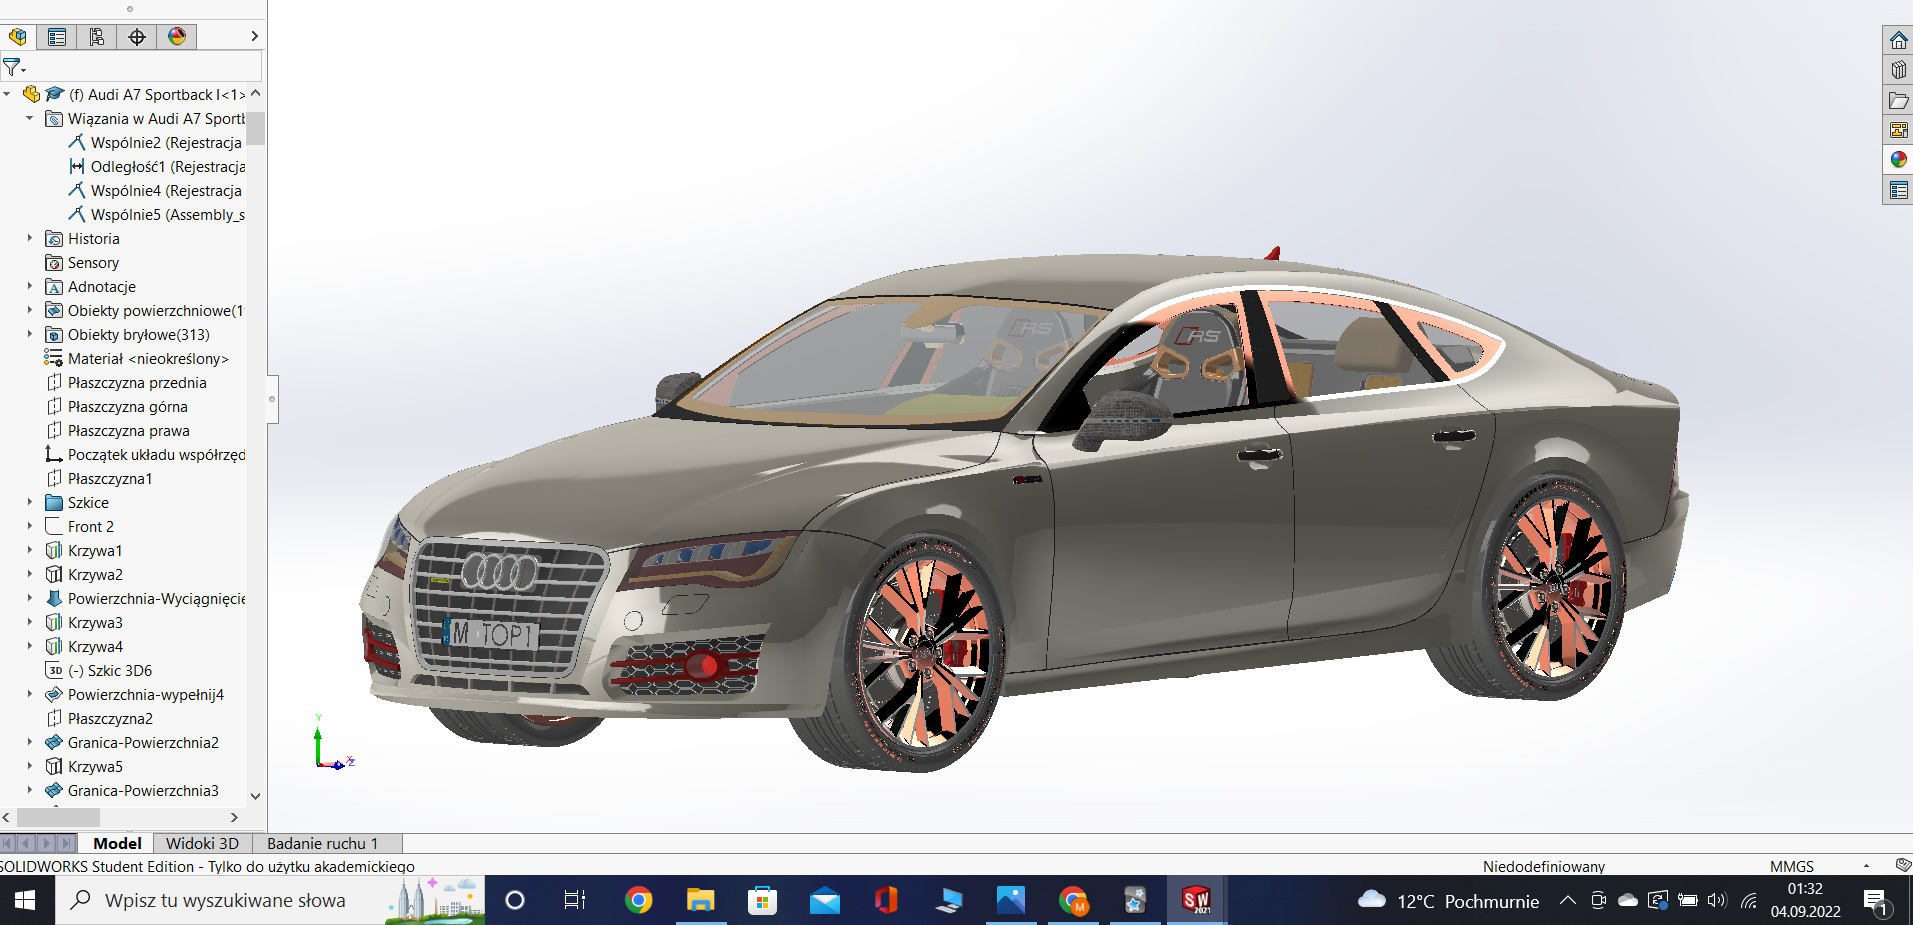The height and width of the screenshot is (925, 1913).
Task: Open the FeatureManager design tree tab
Action: (x=17, y=37)
